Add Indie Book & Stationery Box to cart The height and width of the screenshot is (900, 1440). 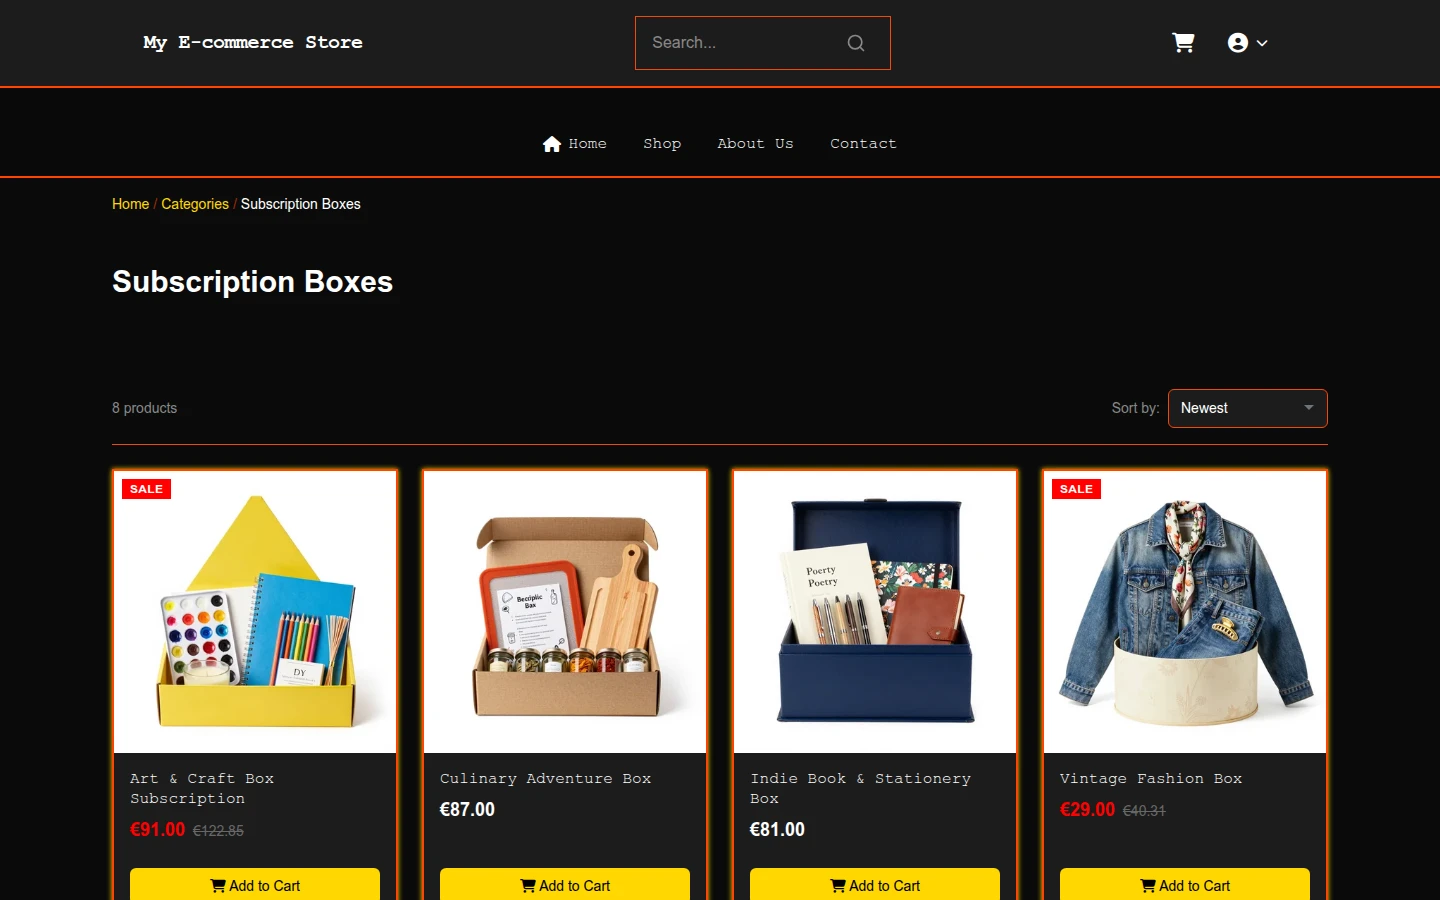(x=875, y=885)
